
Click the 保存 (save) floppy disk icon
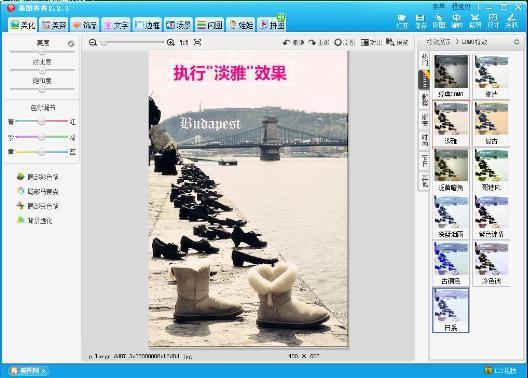pos(420,21)
